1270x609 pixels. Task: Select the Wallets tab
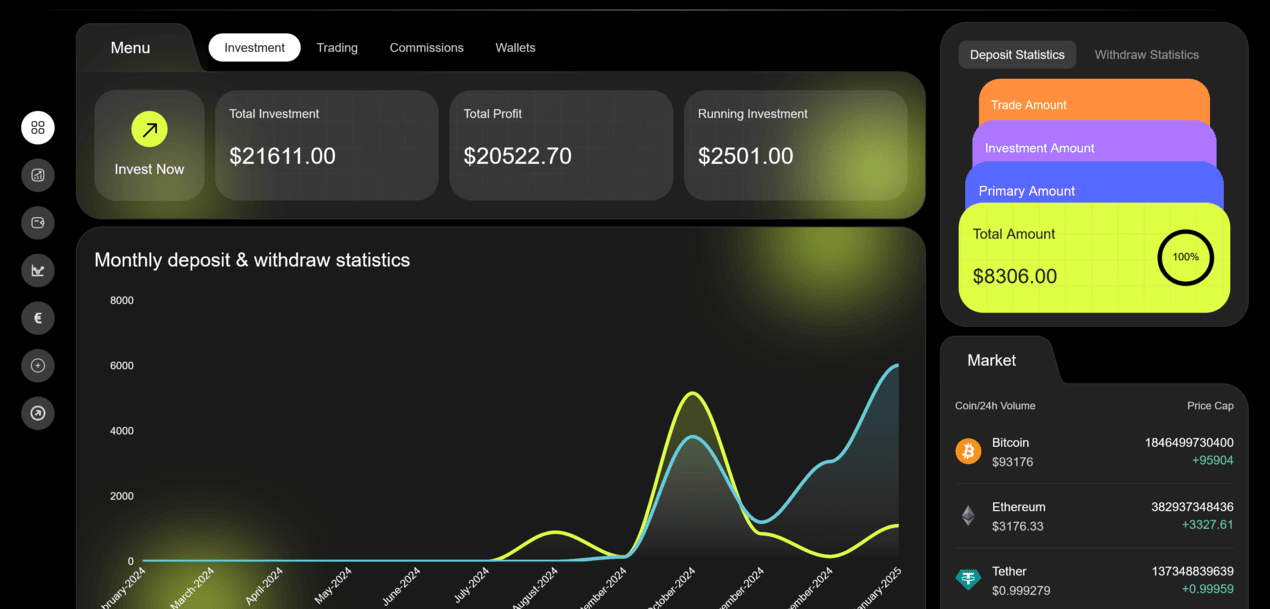(x=515, y=48)
